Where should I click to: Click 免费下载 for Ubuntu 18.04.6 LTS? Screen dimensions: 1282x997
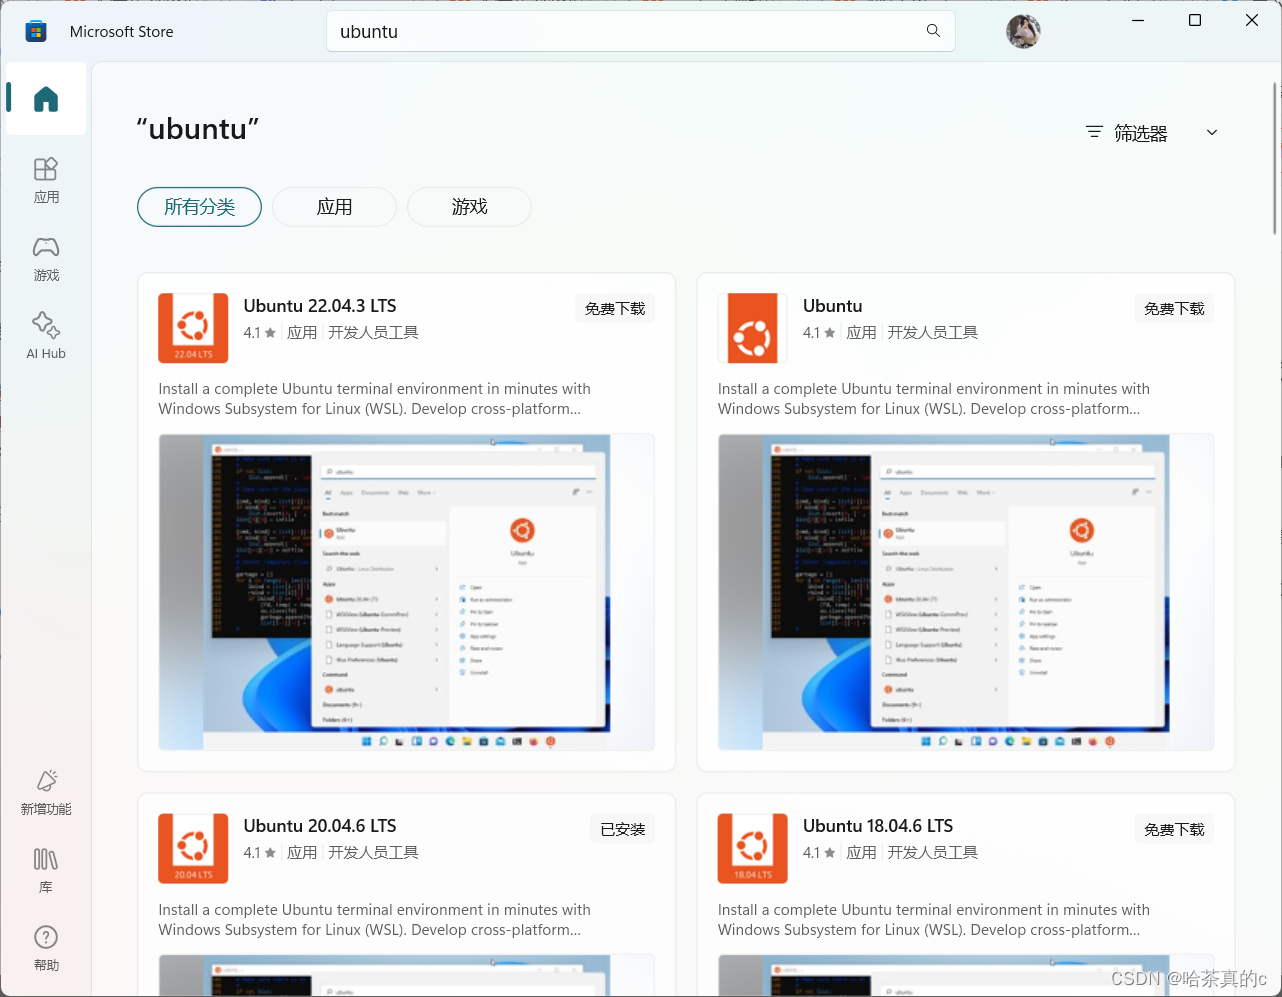tap(1174, 829)
